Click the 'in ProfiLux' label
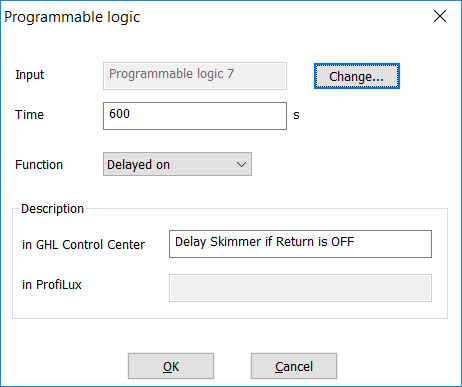The image size is (462, 387). pos(52,285)
